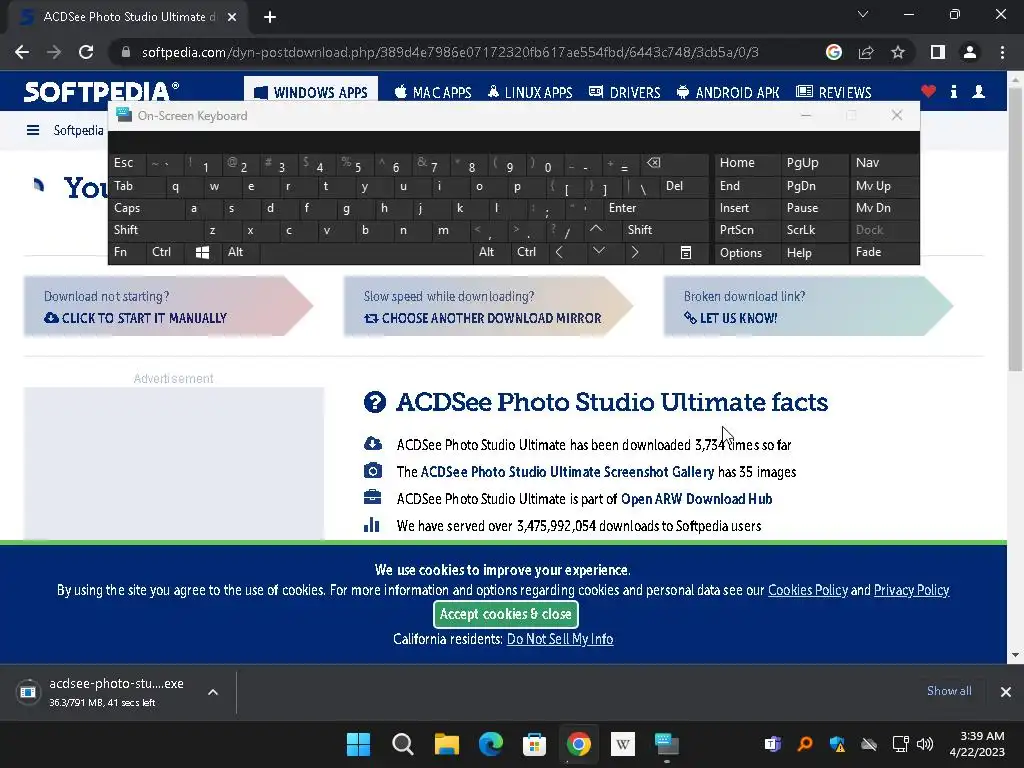Close the downloads bar
The width and height of the screenshot is (1024, 768).
1006,692
